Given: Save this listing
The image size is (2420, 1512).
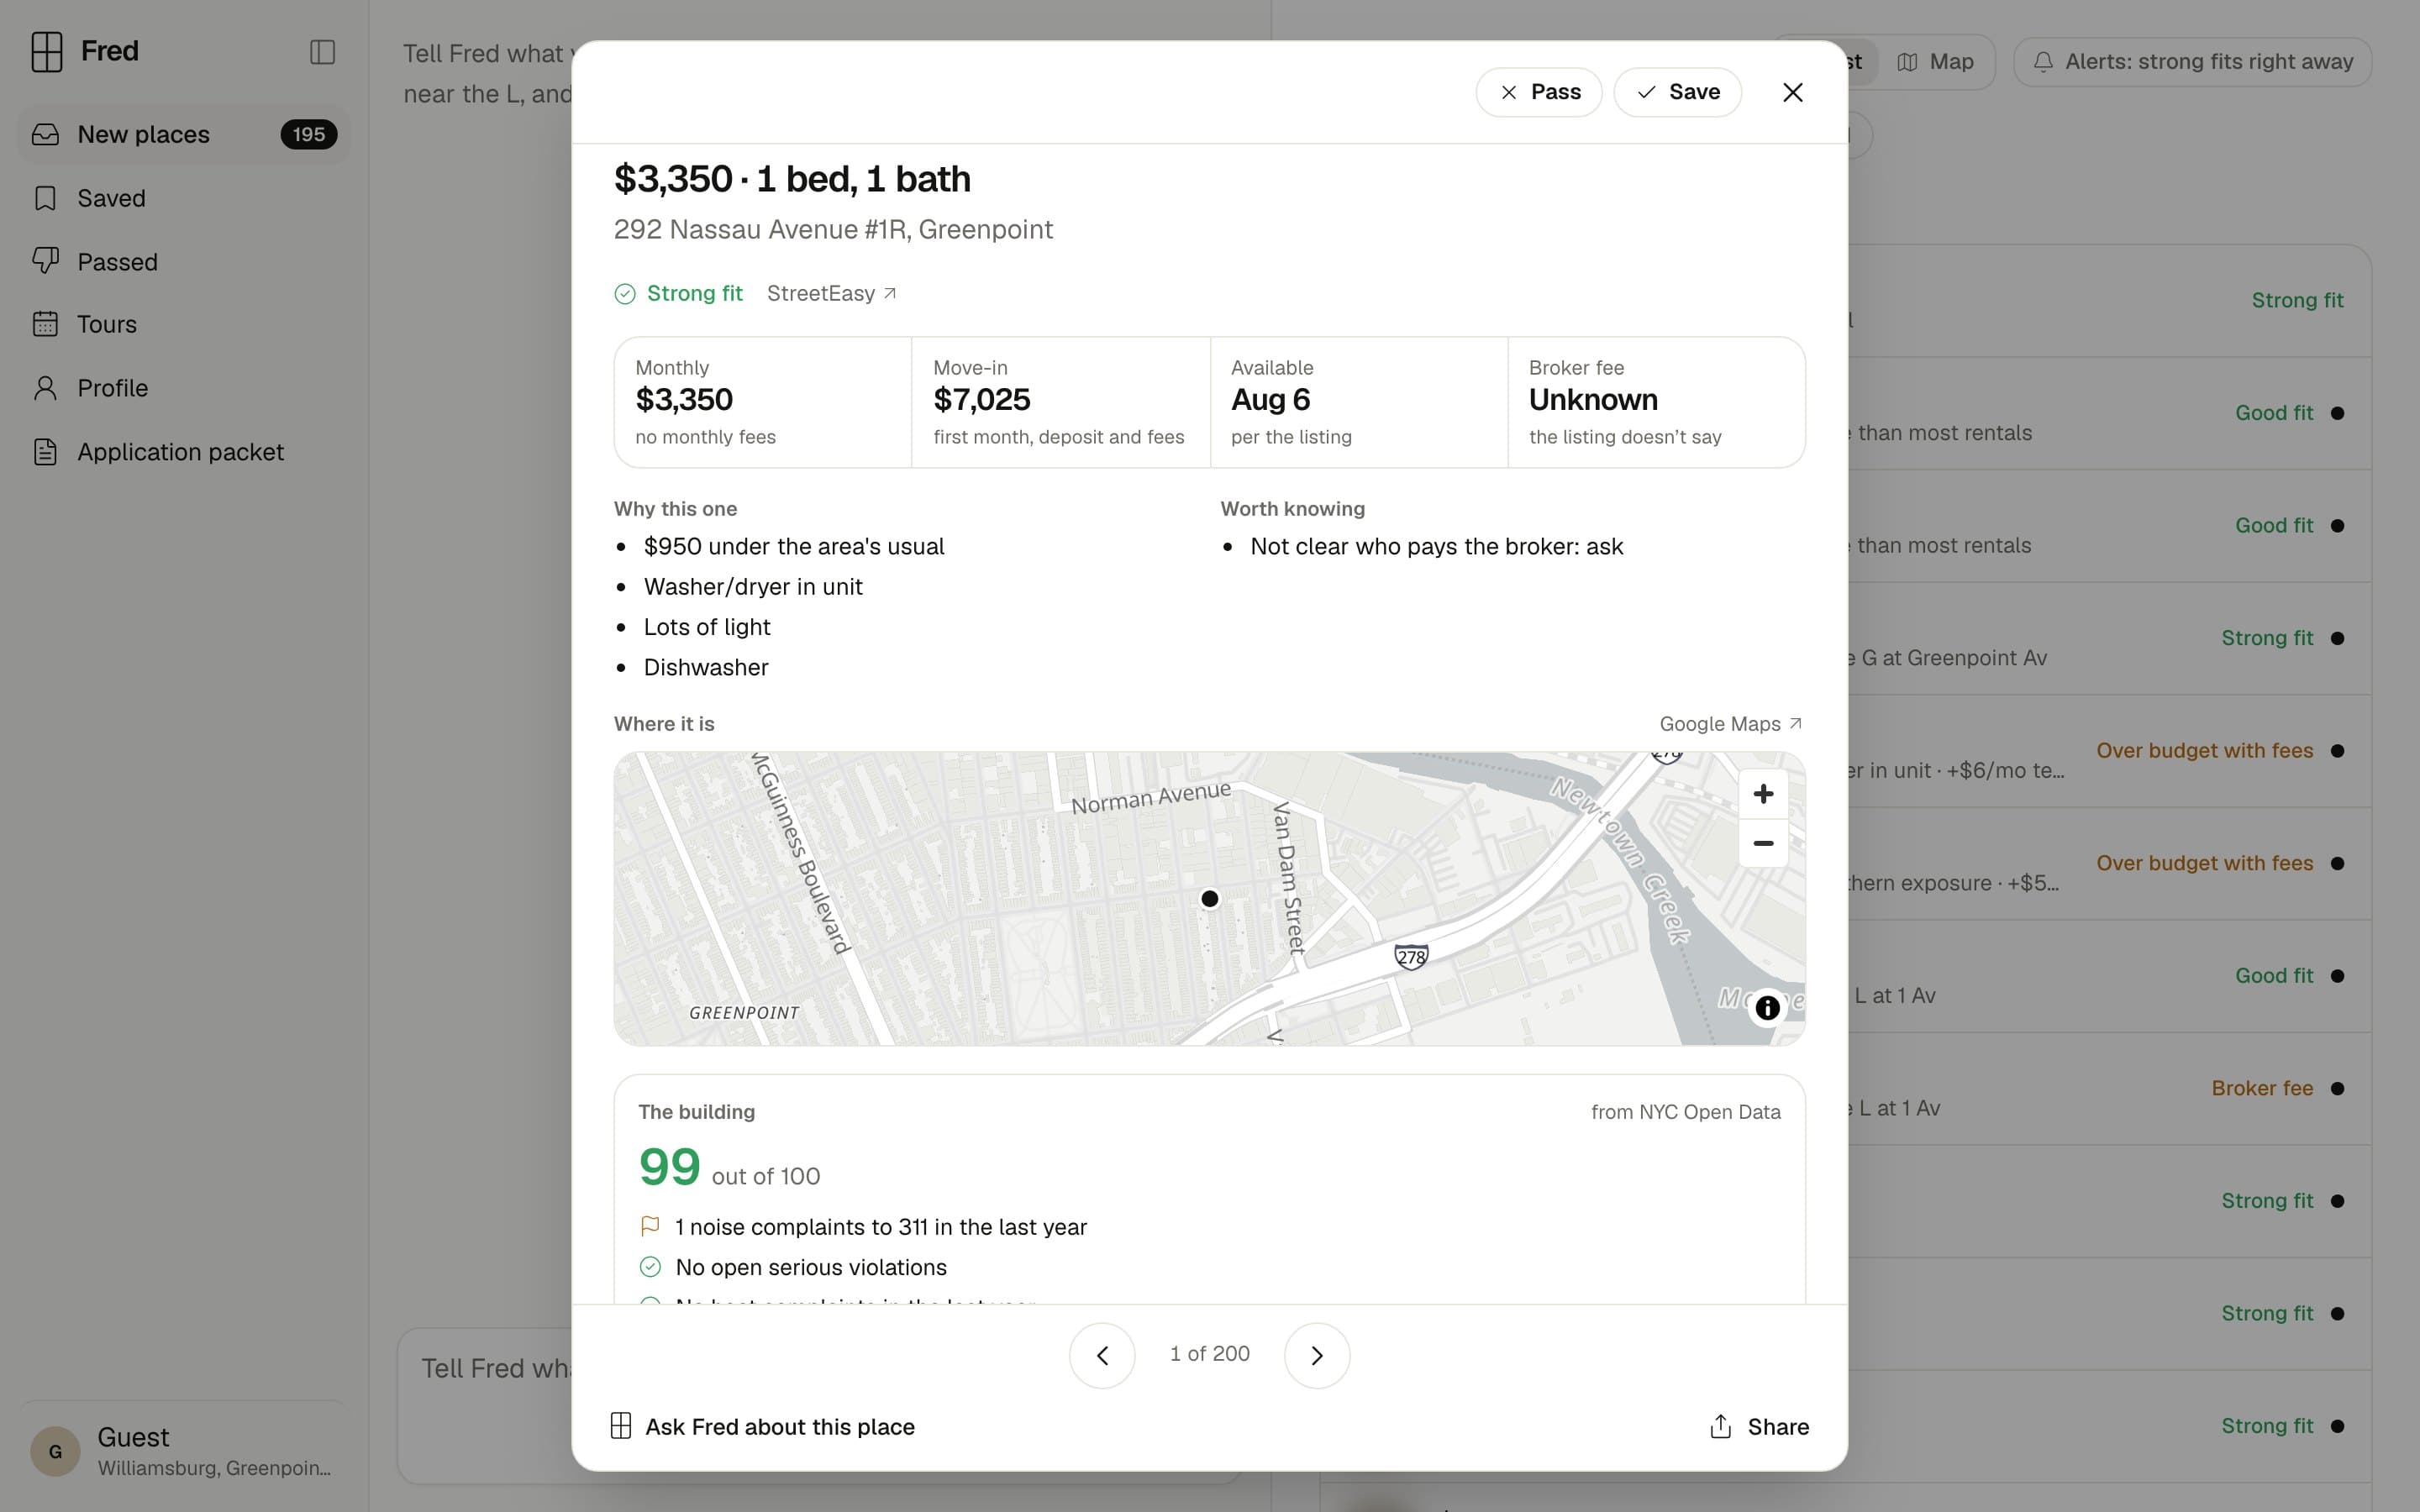Looking at the screenshot, I should tap(1677, 92).
